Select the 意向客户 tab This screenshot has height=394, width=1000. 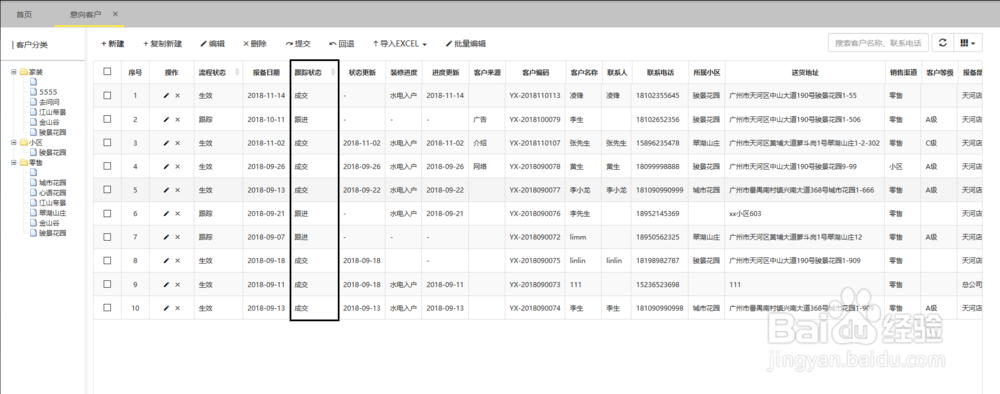click(85, 14)
